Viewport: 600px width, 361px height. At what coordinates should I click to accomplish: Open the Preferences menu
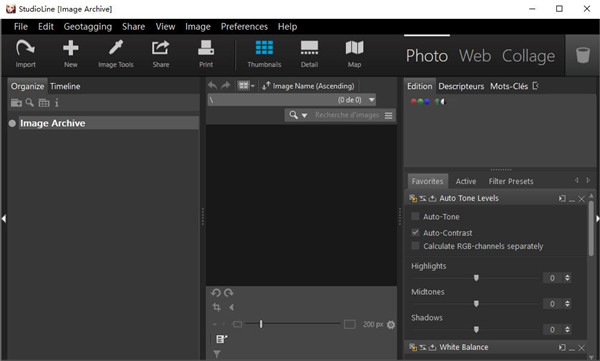[244, 26]
